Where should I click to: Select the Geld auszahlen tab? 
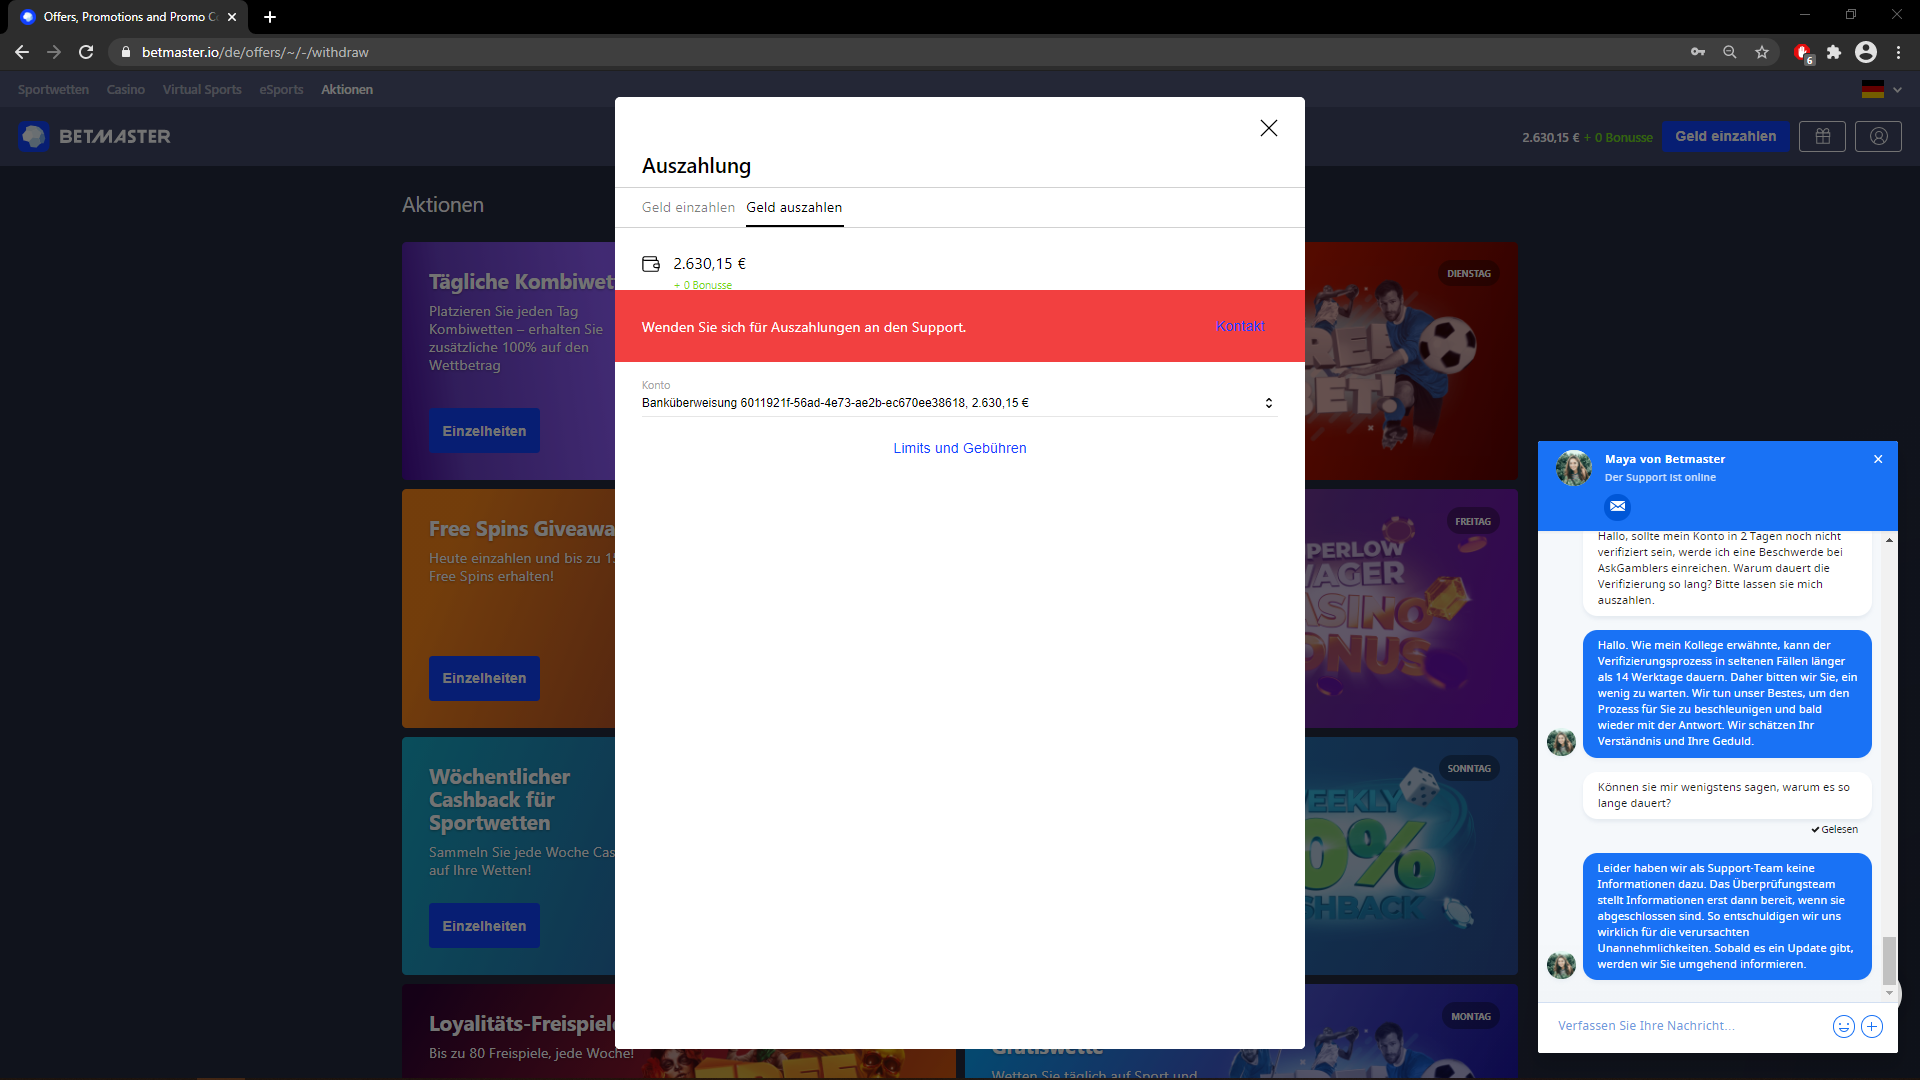[x=794, y=207]
